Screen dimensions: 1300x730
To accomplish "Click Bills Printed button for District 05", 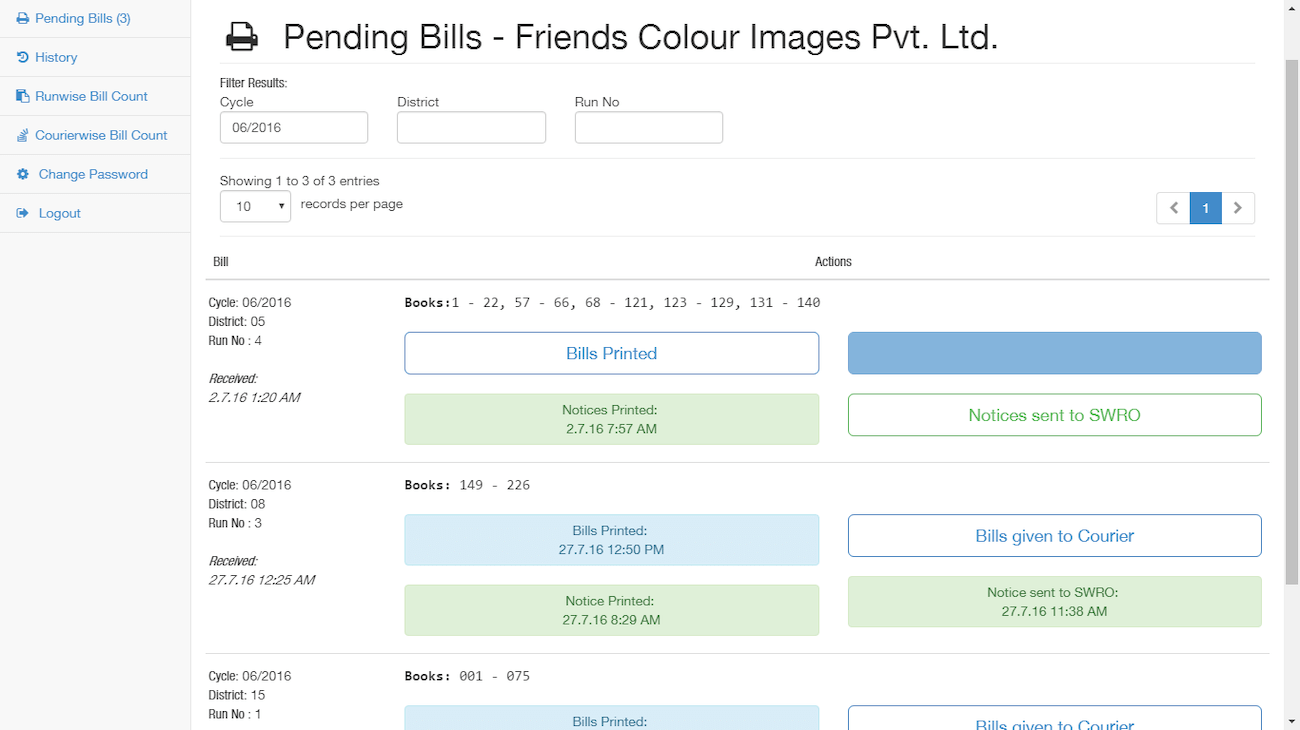I will pyautogui.click(x=611, y=354).
